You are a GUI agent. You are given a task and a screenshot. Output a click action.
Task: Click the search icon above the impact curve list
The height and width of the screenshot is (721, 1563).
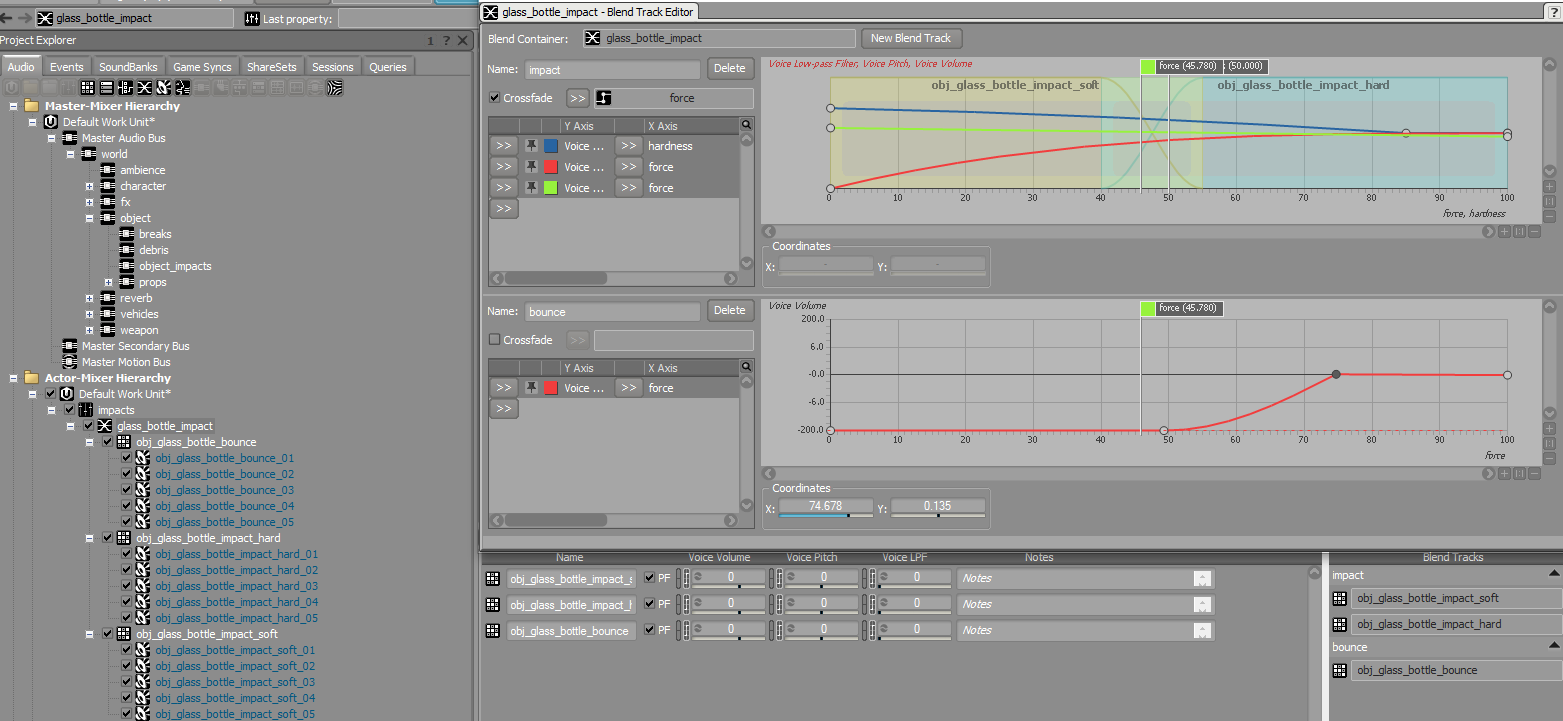pyautogui.click(x=746, y=125)
